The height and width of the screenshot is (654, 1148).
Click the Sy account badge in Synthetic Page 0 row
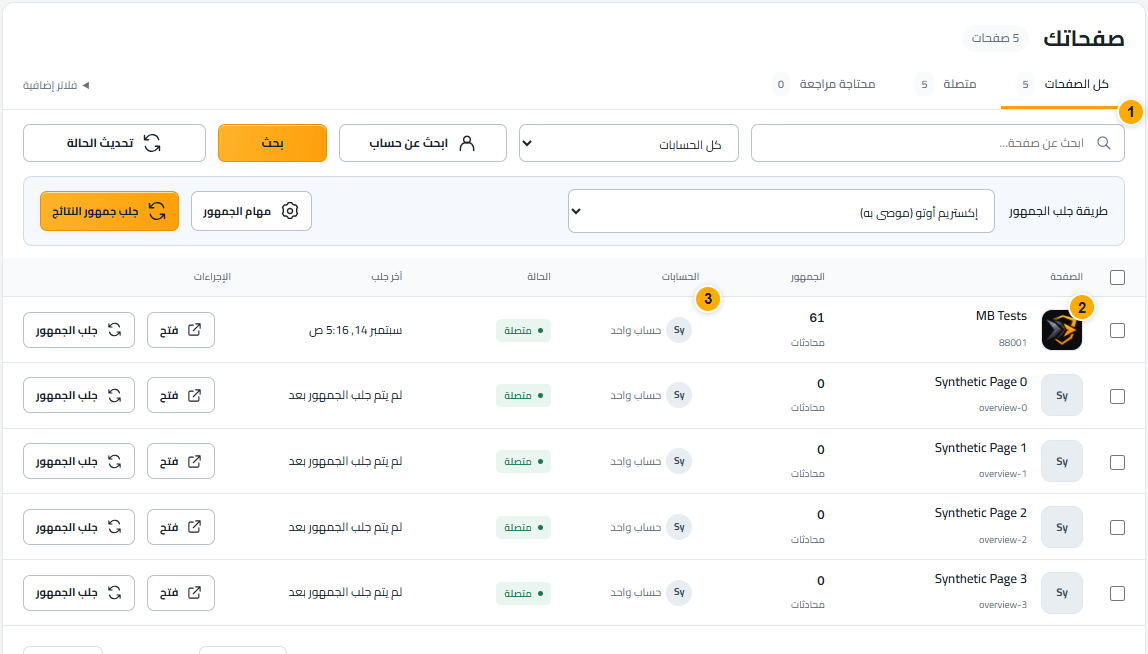679,395
